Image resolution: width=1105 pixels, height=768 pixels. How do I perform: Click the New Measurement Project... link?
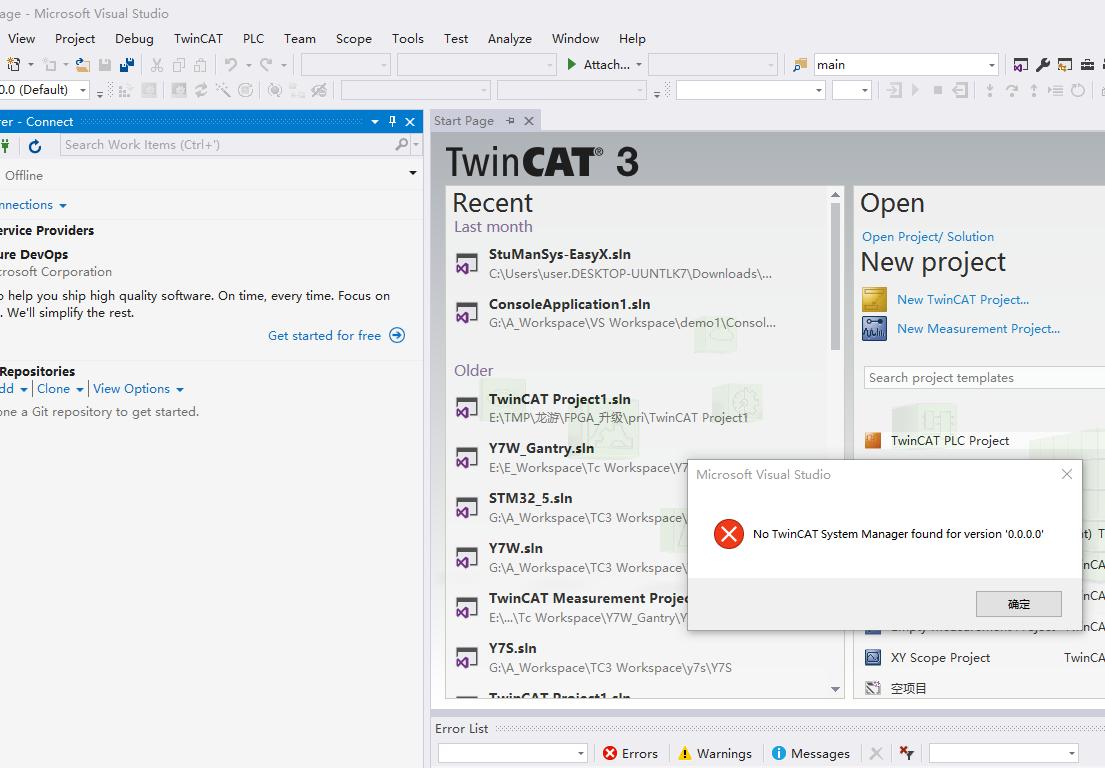coord(978,328)
